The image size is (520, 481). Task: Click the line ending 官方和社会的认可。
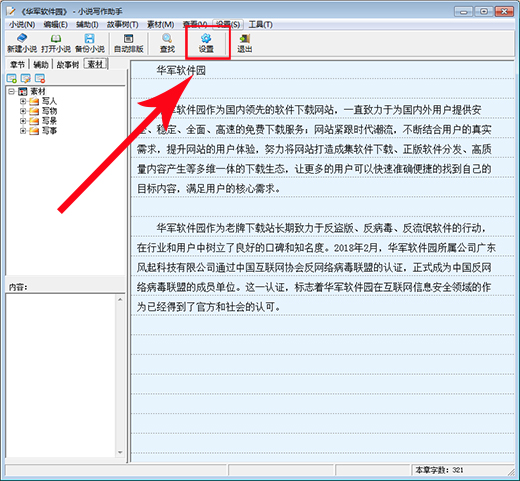point(209,307)
